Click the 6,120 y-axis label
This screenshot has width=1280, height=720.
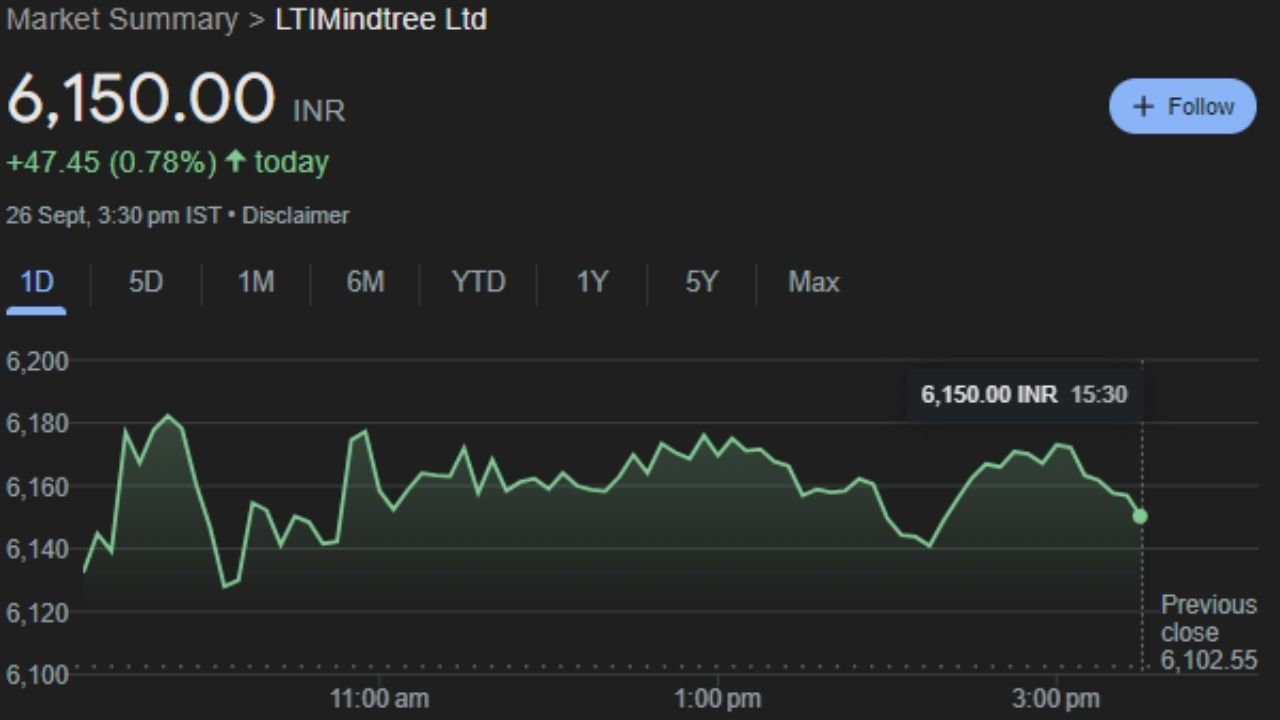click(37, 612)
